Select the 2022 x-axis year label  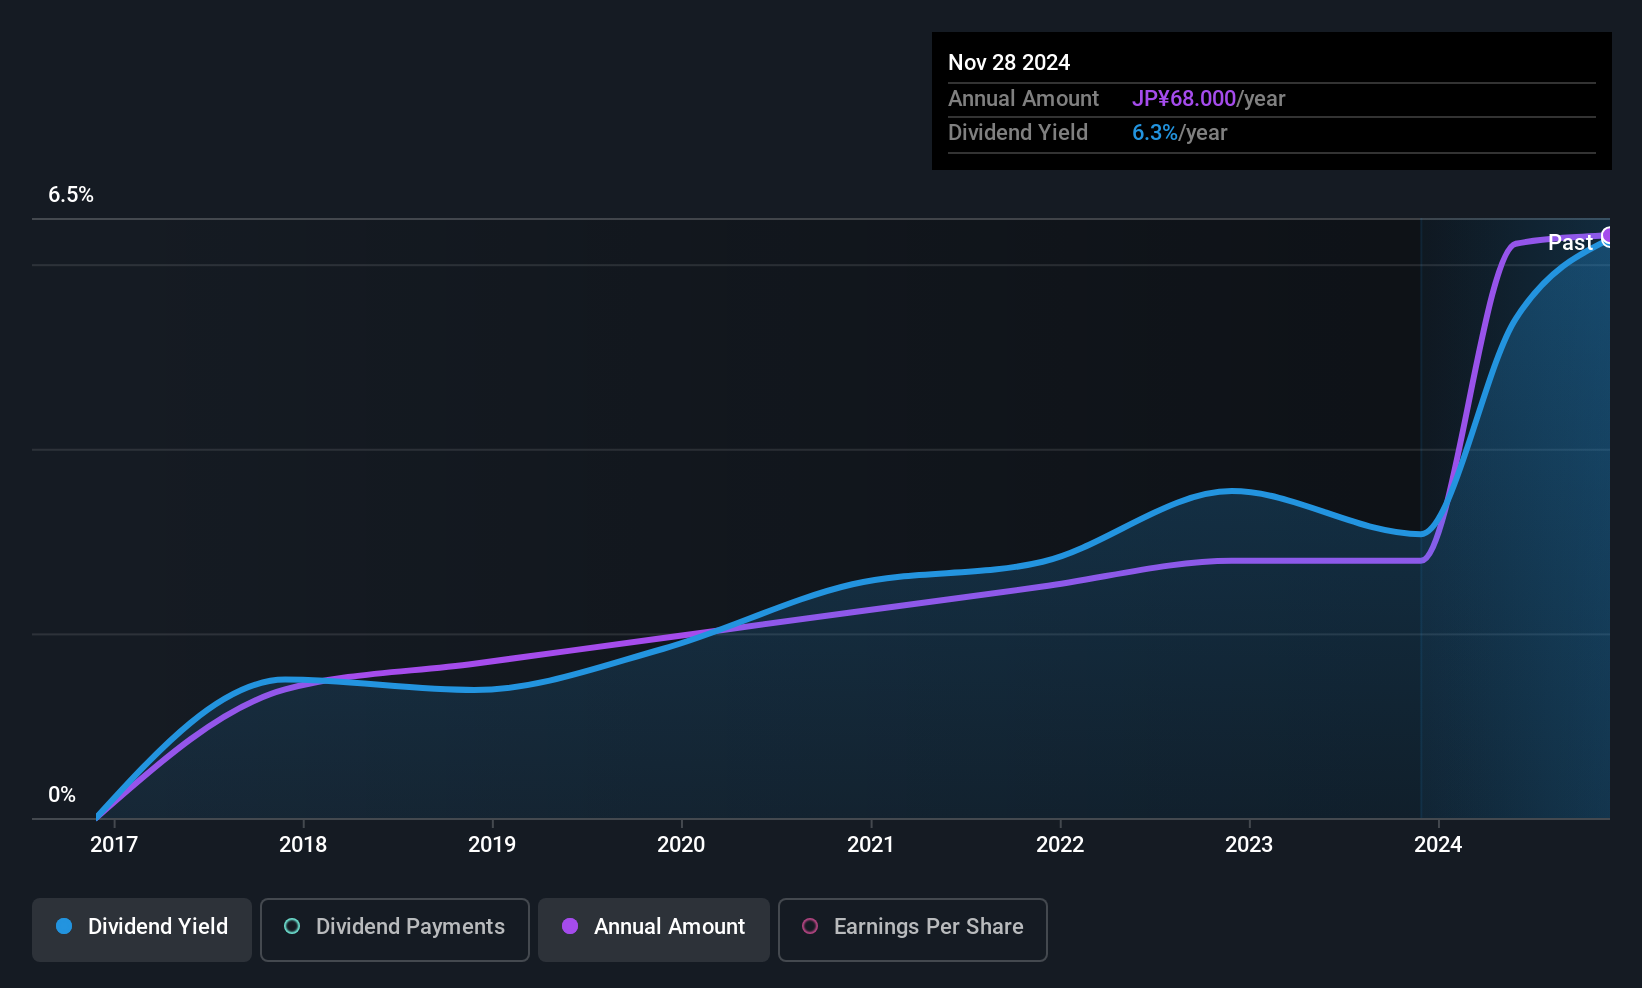pos(1060,845)
